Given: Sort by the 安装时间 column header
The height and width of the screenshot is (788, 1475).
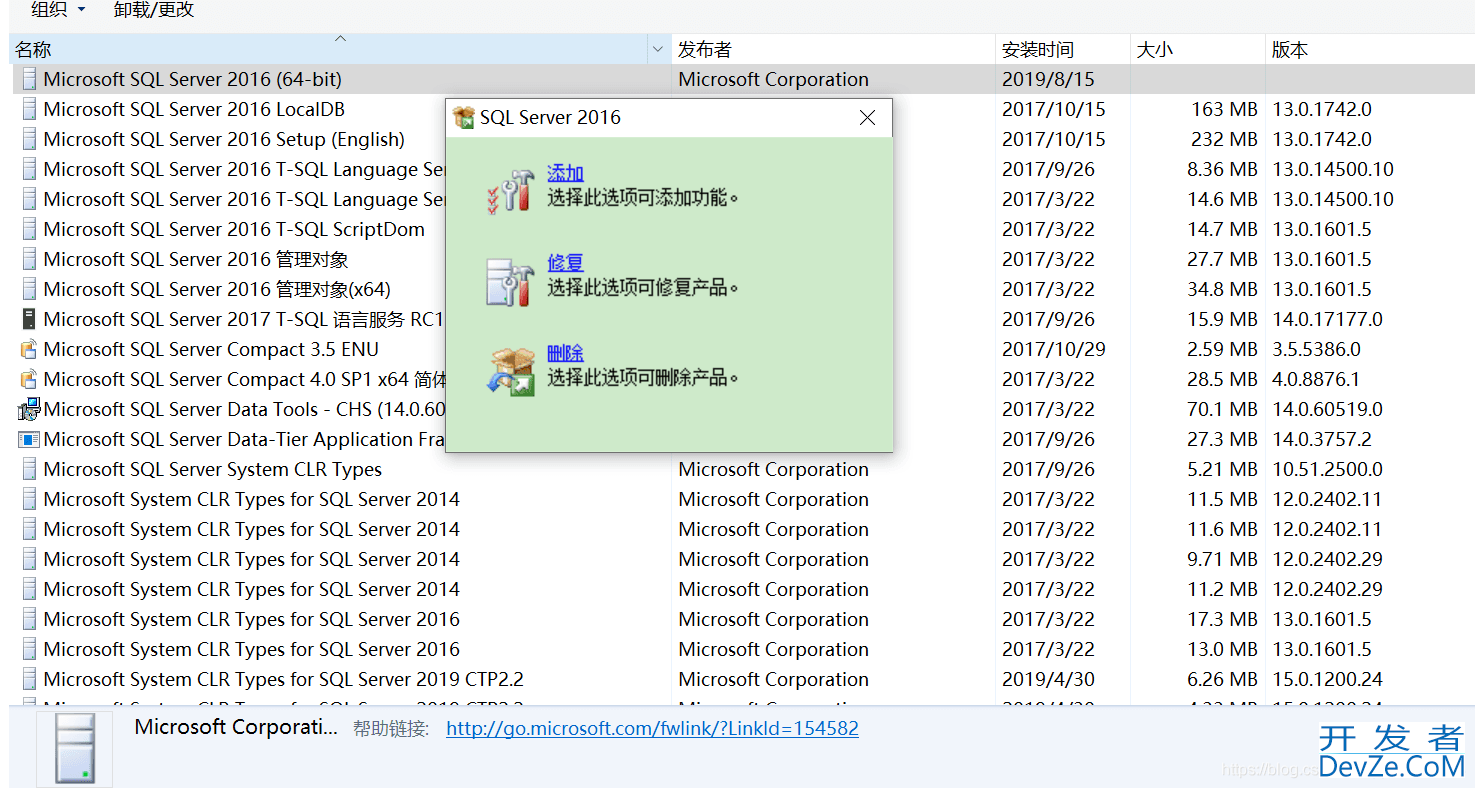Looking at the screenshot, I should pos(1062,49).
